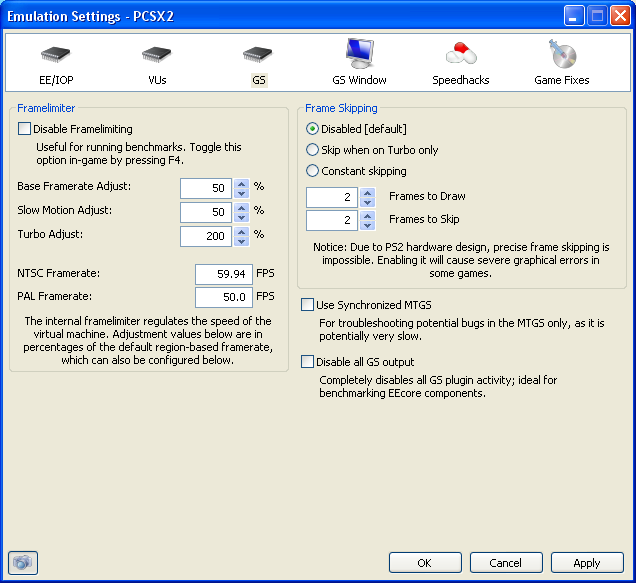The image size is (636, 583).
Task: Switch to the EE/IOP tab label
Action: coord(56,80)
